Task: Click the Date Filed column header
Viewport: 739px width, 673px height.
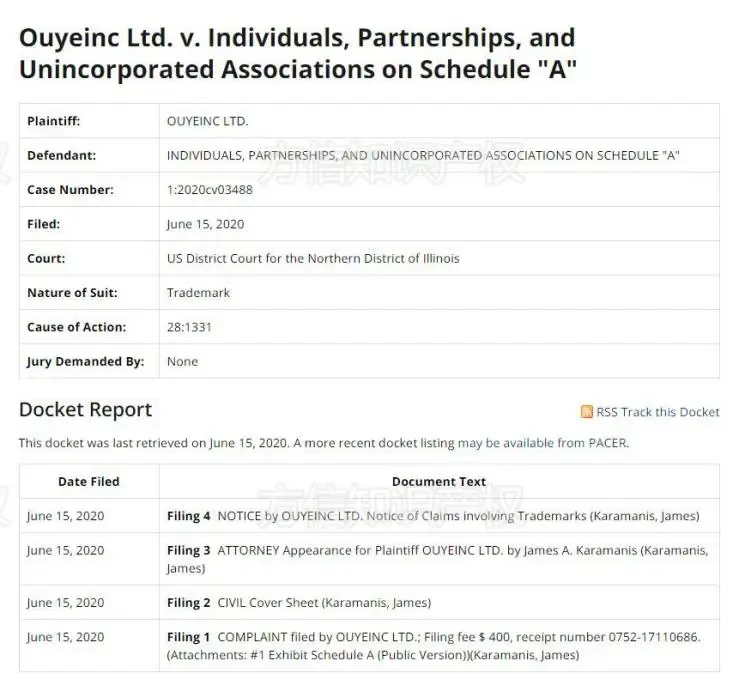Action: coord(89,482)
